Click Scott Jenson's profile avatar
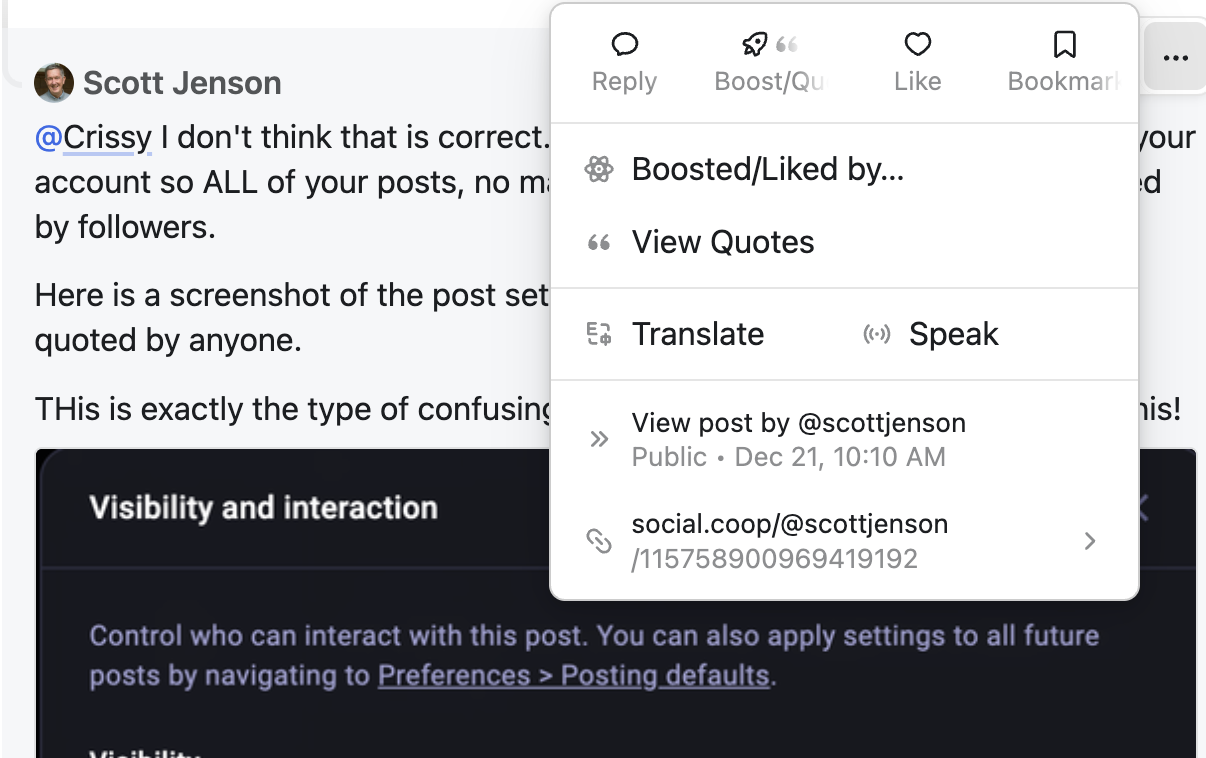Image resolution: width=1206 pixels, height=758 pixels. (x=53, y=83)
